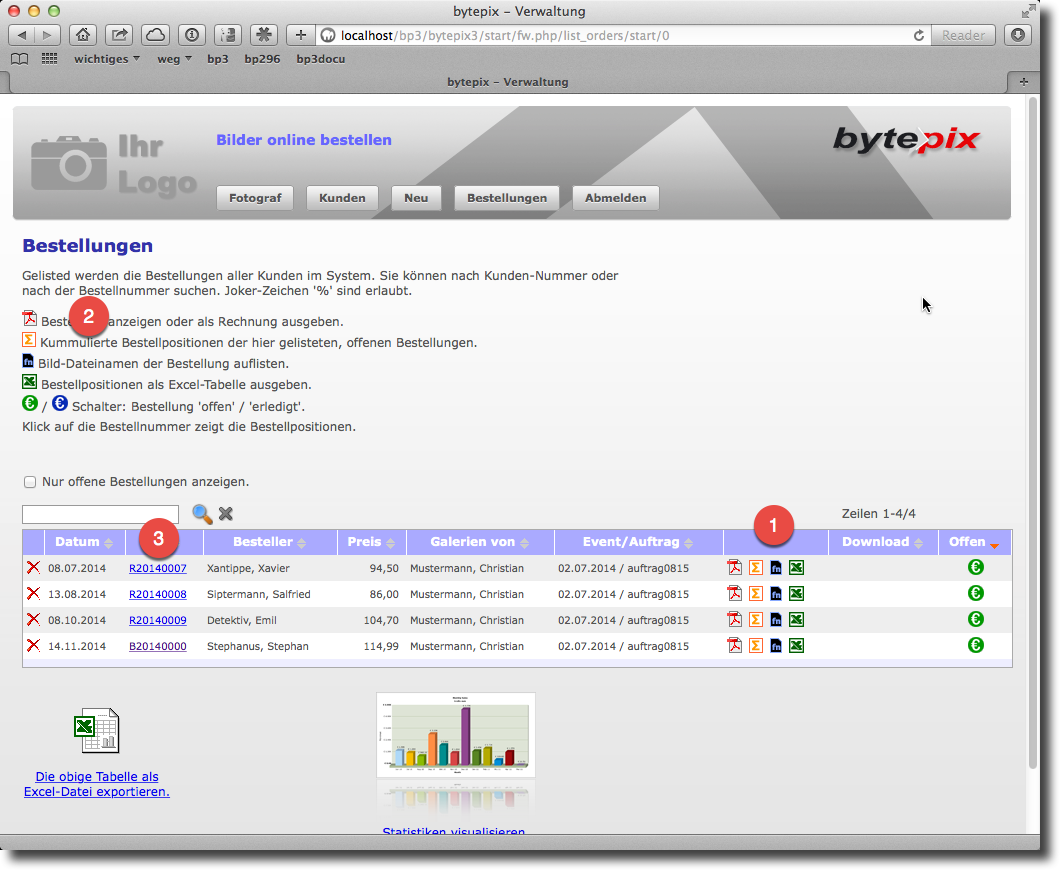Screen dimensions: 1060x870
Task: Reload the page via refresh icon
Action: pyautogui.click(x=919, y=35)
